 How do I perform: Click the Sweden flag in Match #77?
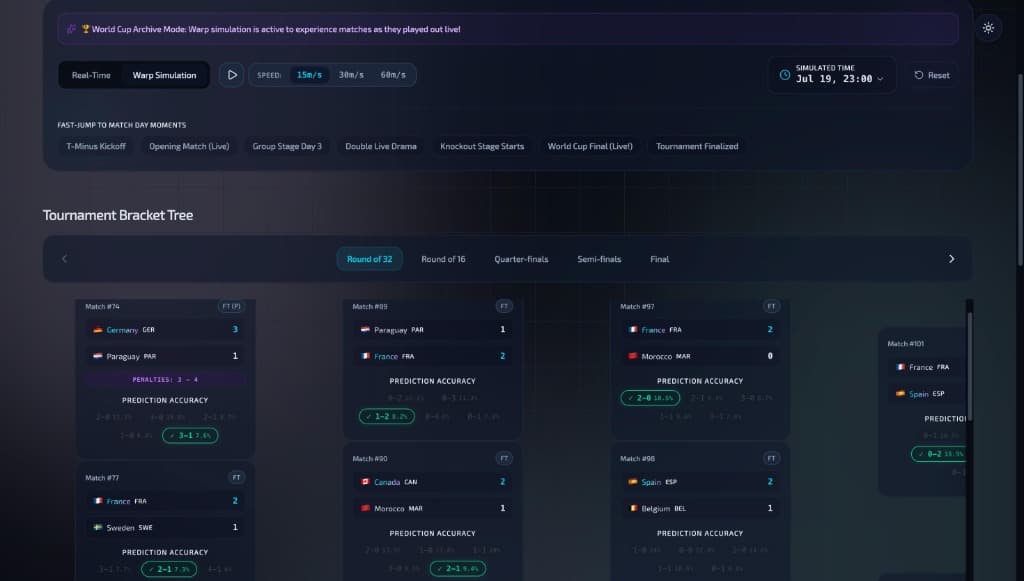click(97, 527)
